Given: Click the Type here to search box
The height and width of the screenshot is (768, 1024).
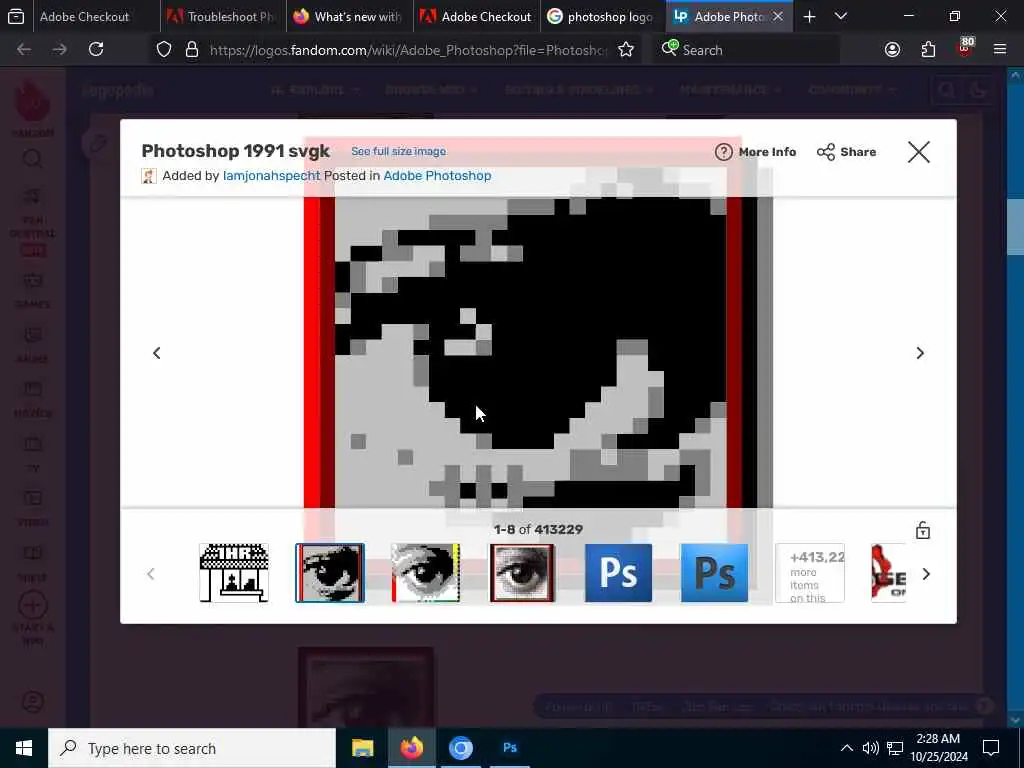Looking at the screenshot, I should (x=192, y=748).
